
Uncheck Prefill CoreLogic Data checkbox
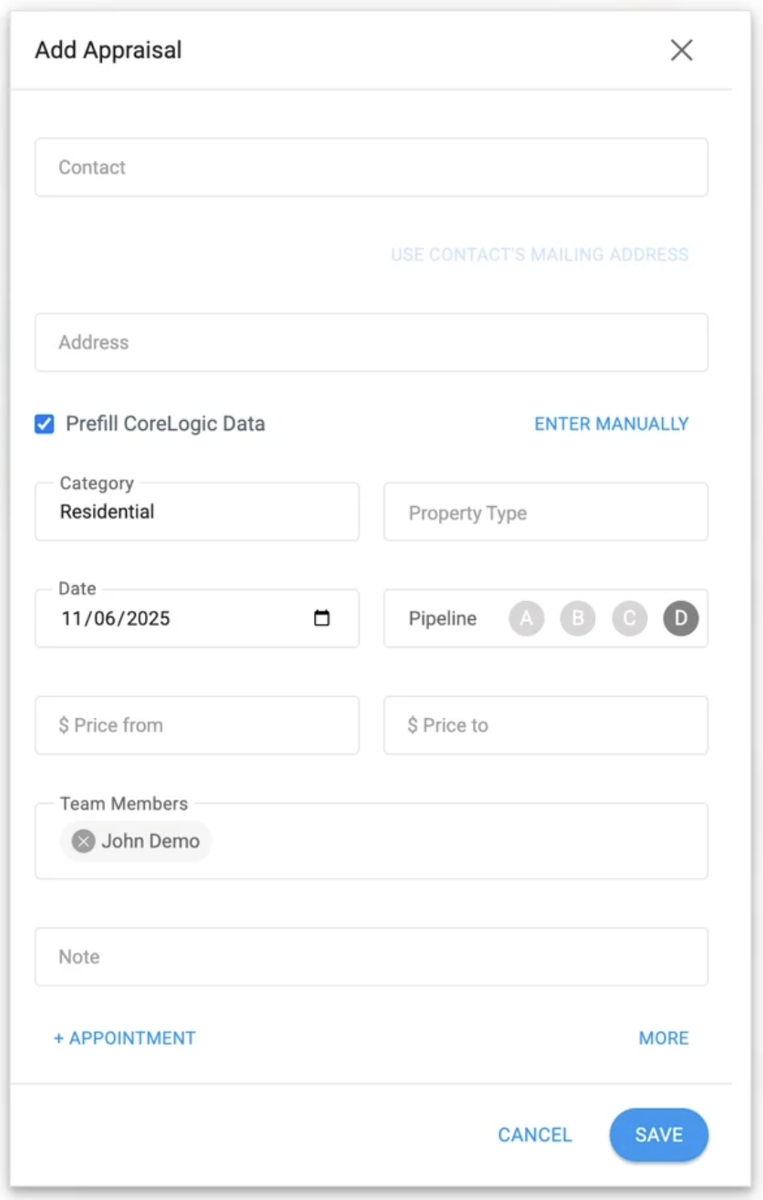click(x=44, y=424)
